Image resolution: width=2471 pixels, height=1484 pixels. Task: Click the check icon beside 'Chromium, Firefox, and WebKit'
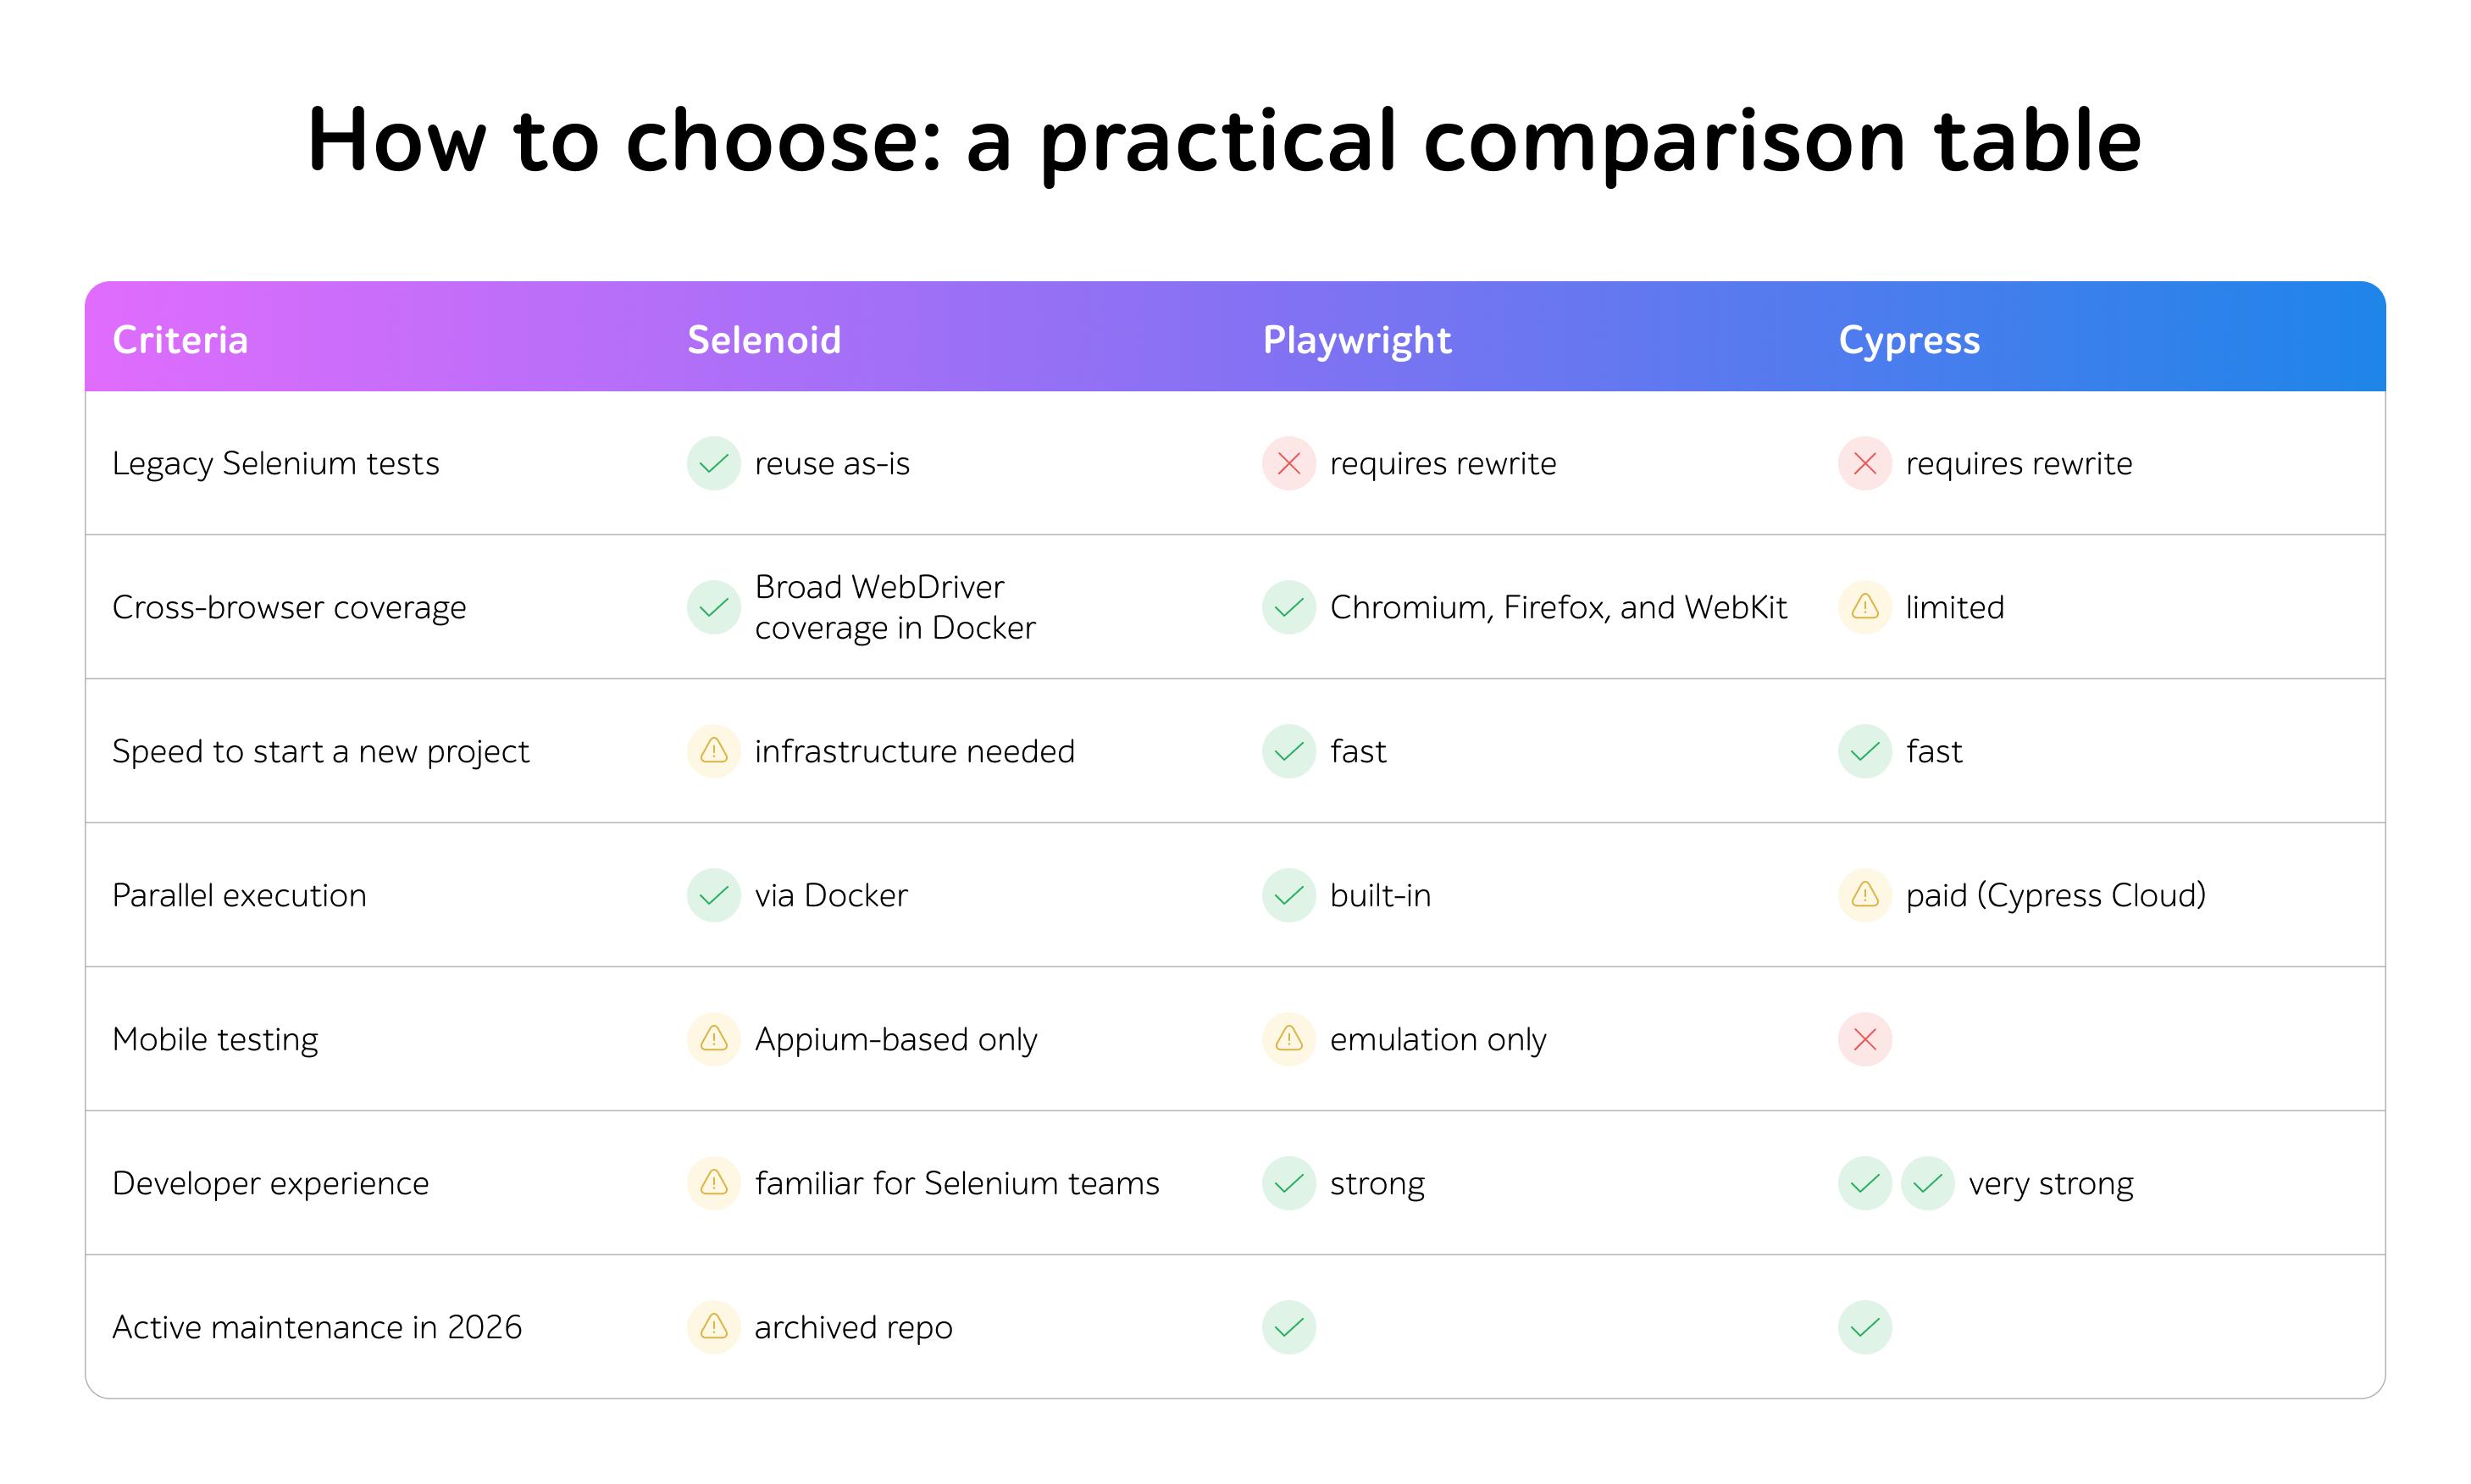pyautogui.click(x=1288, y=607)
